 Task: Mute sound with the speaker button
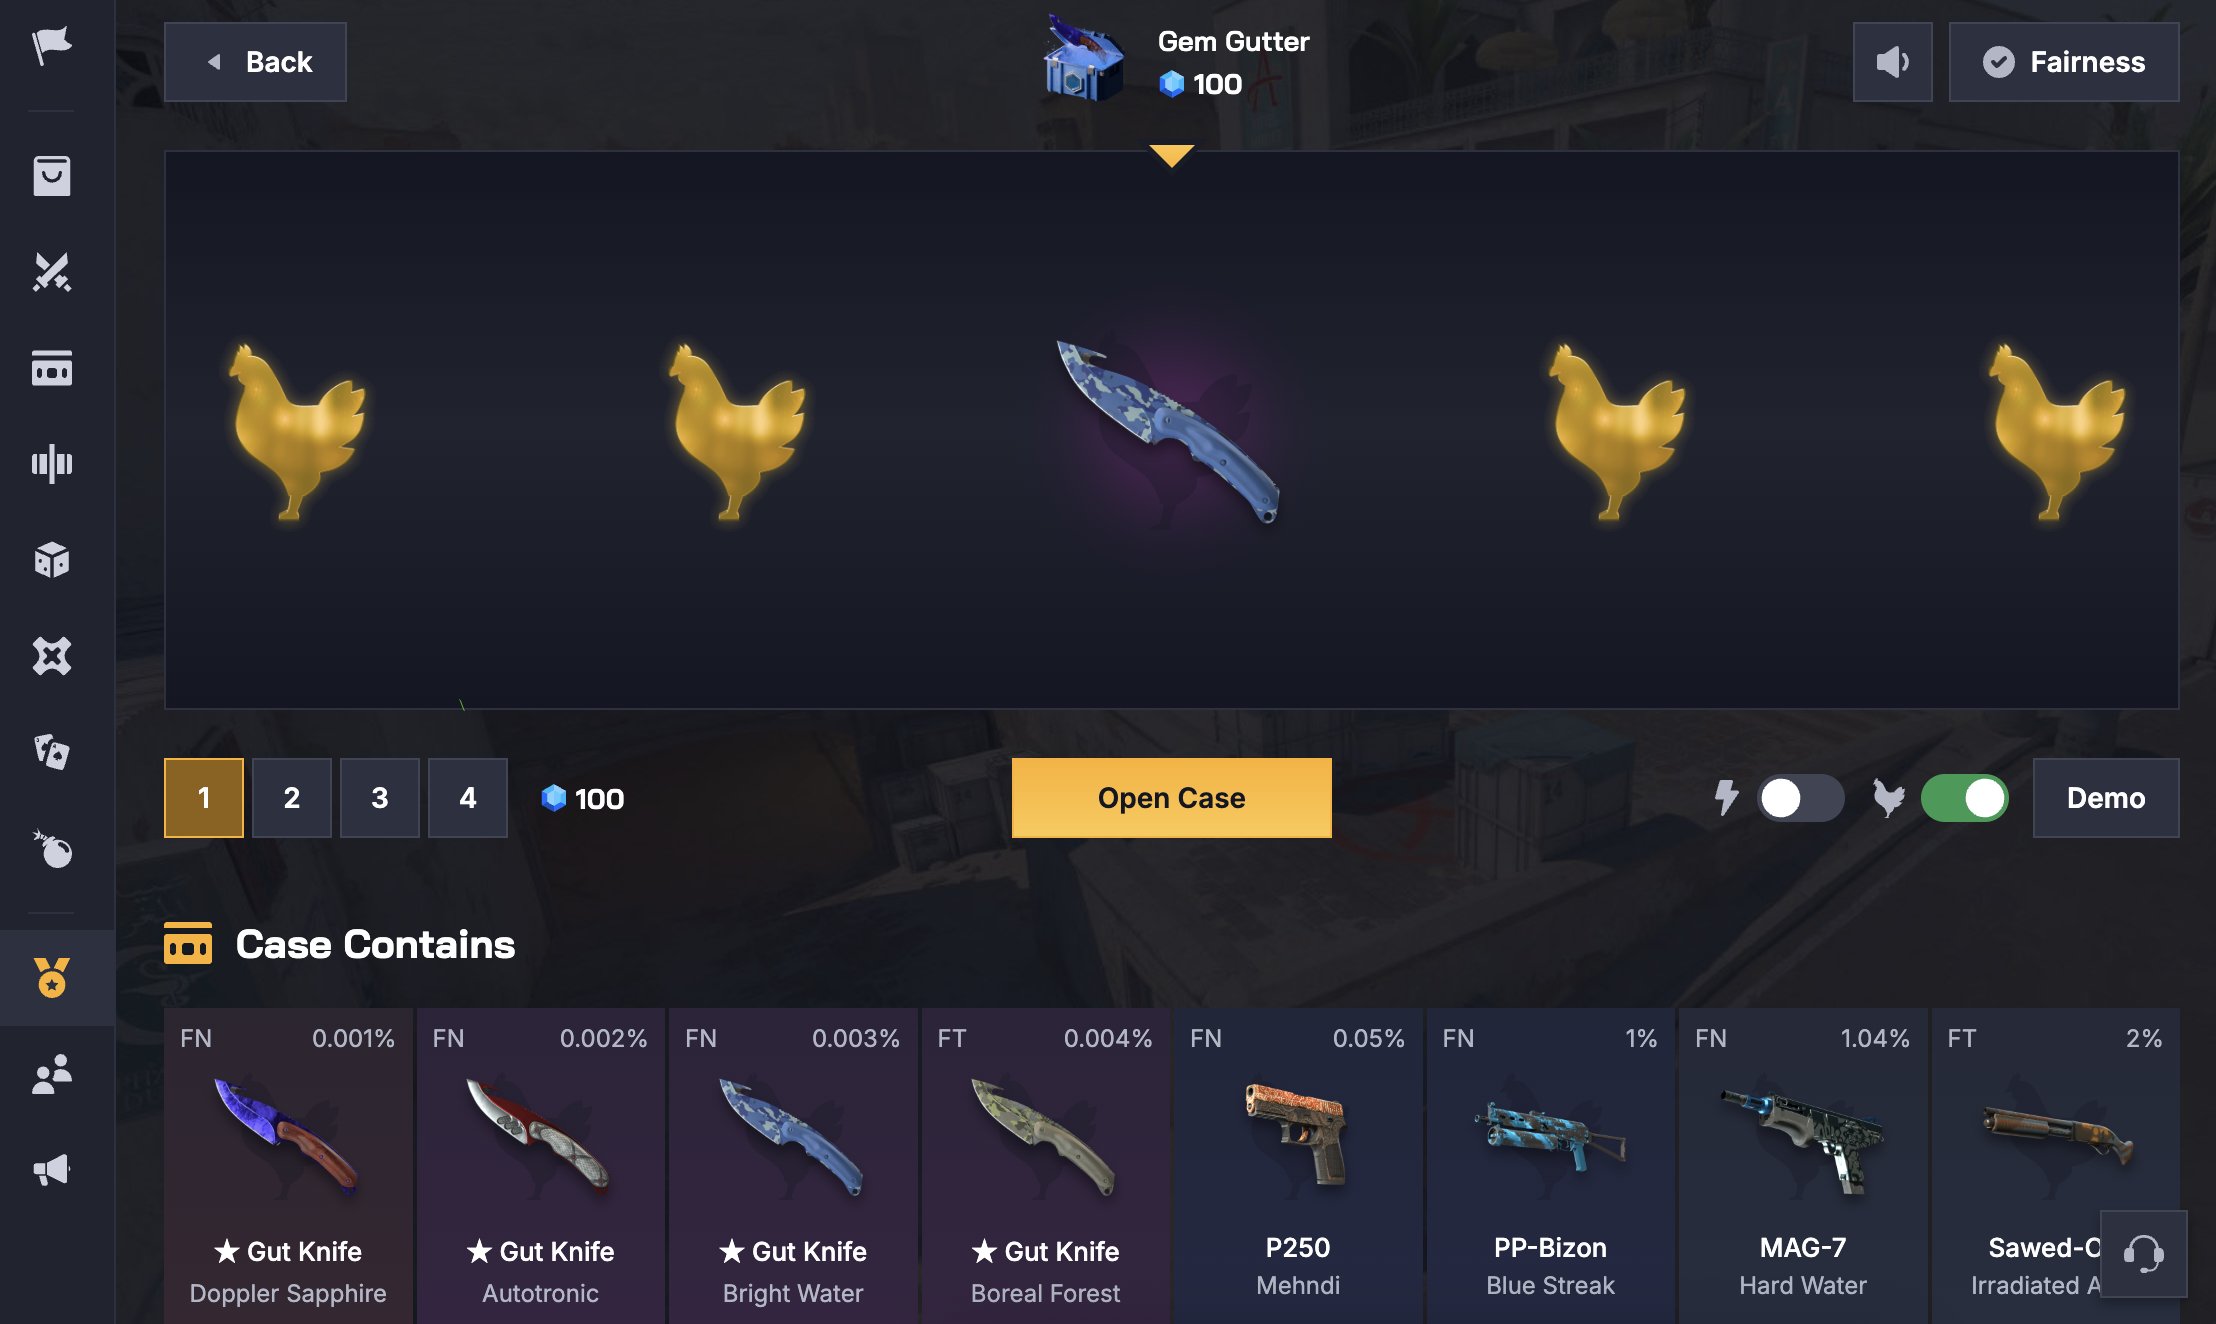point(1892,62)
